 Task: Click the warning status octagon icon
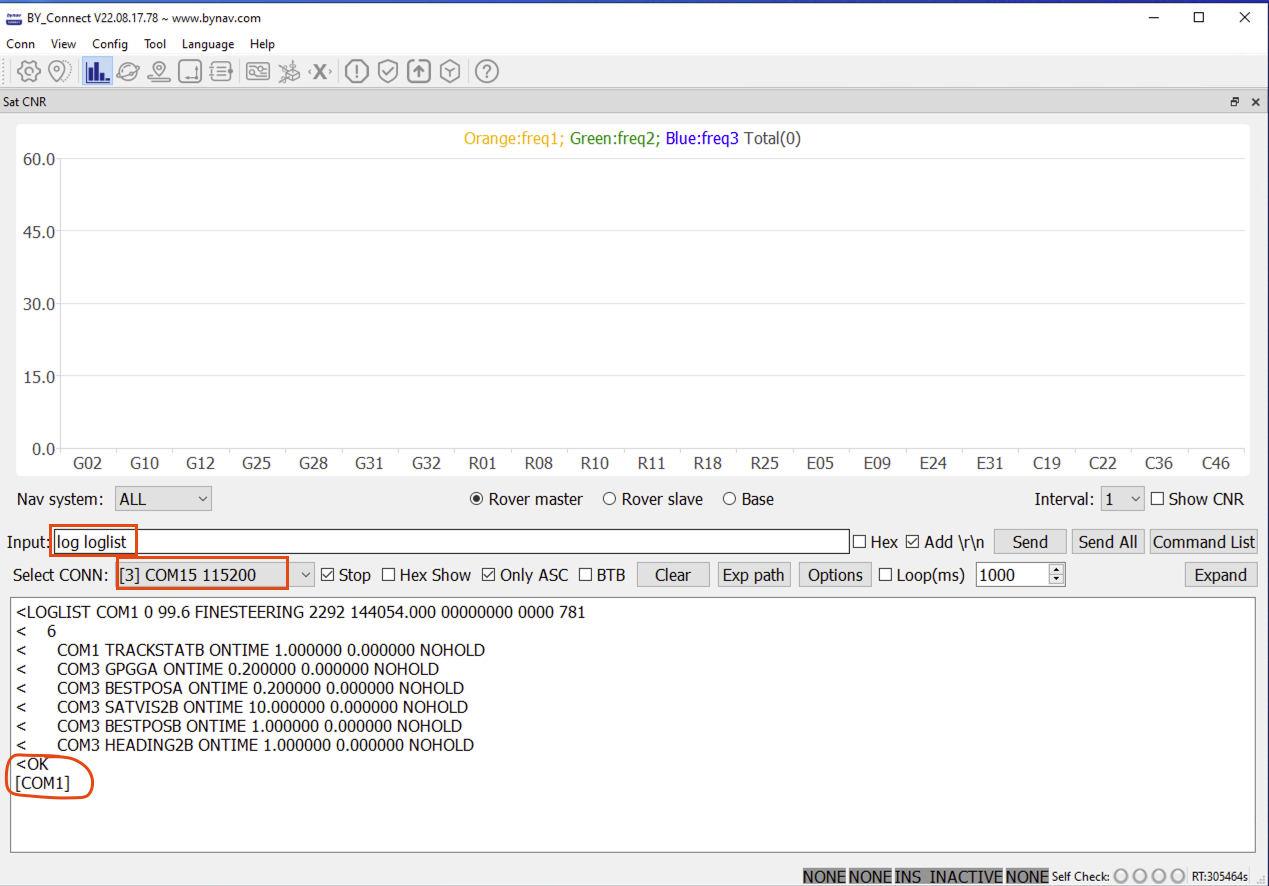pos(356,71)
